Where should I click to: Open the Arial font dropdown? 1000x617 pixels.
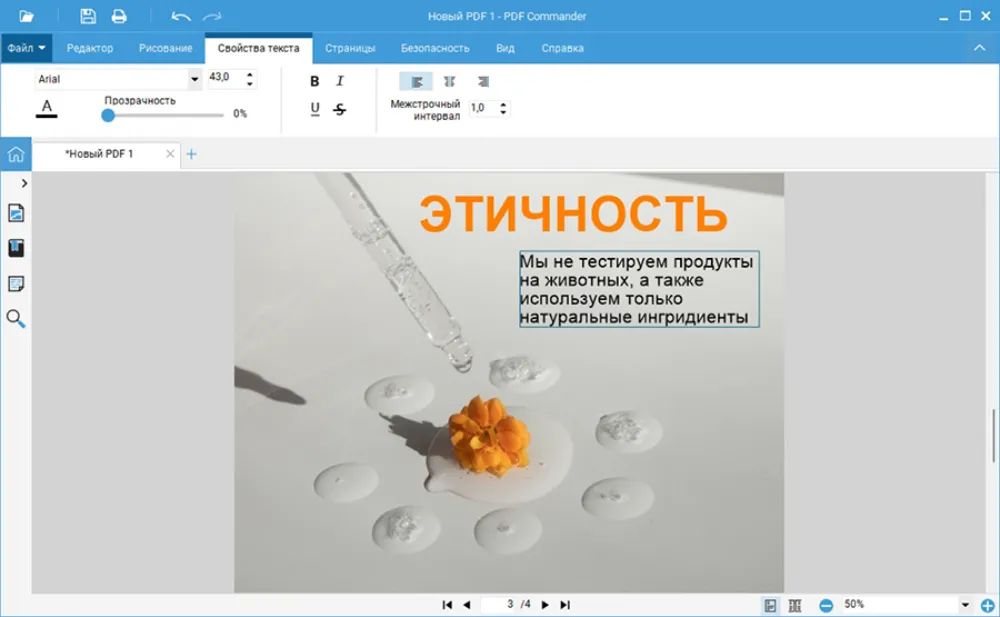194,79
